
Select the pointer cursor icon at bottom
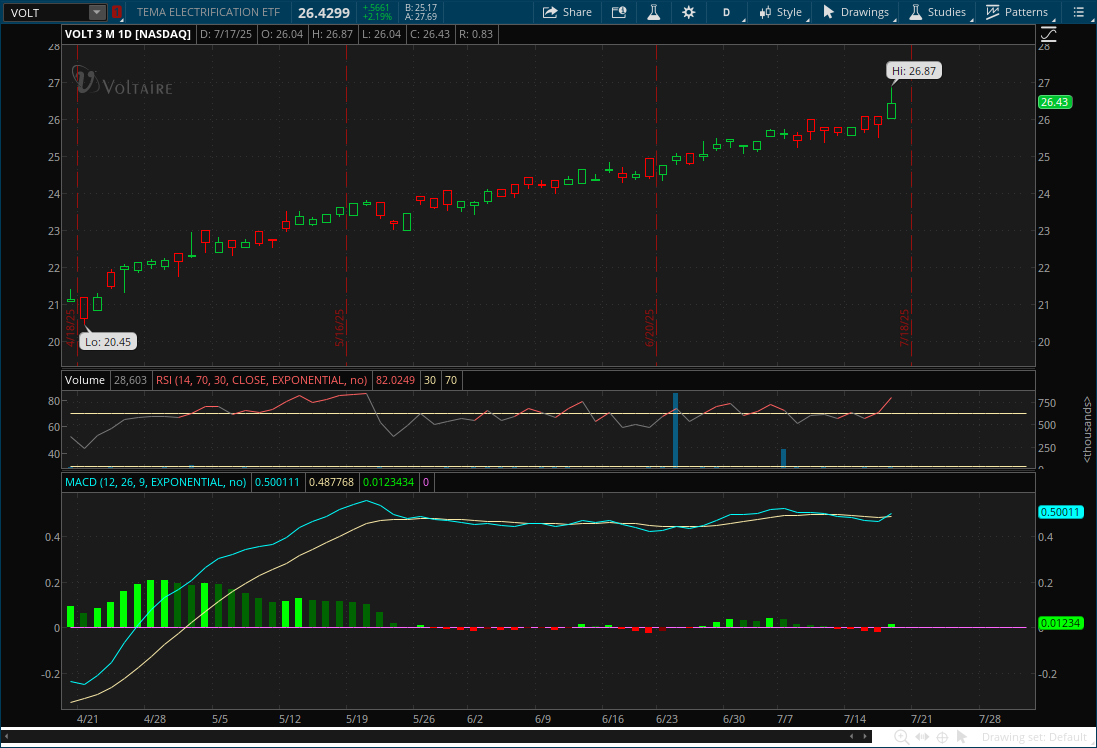click(961, 737)
